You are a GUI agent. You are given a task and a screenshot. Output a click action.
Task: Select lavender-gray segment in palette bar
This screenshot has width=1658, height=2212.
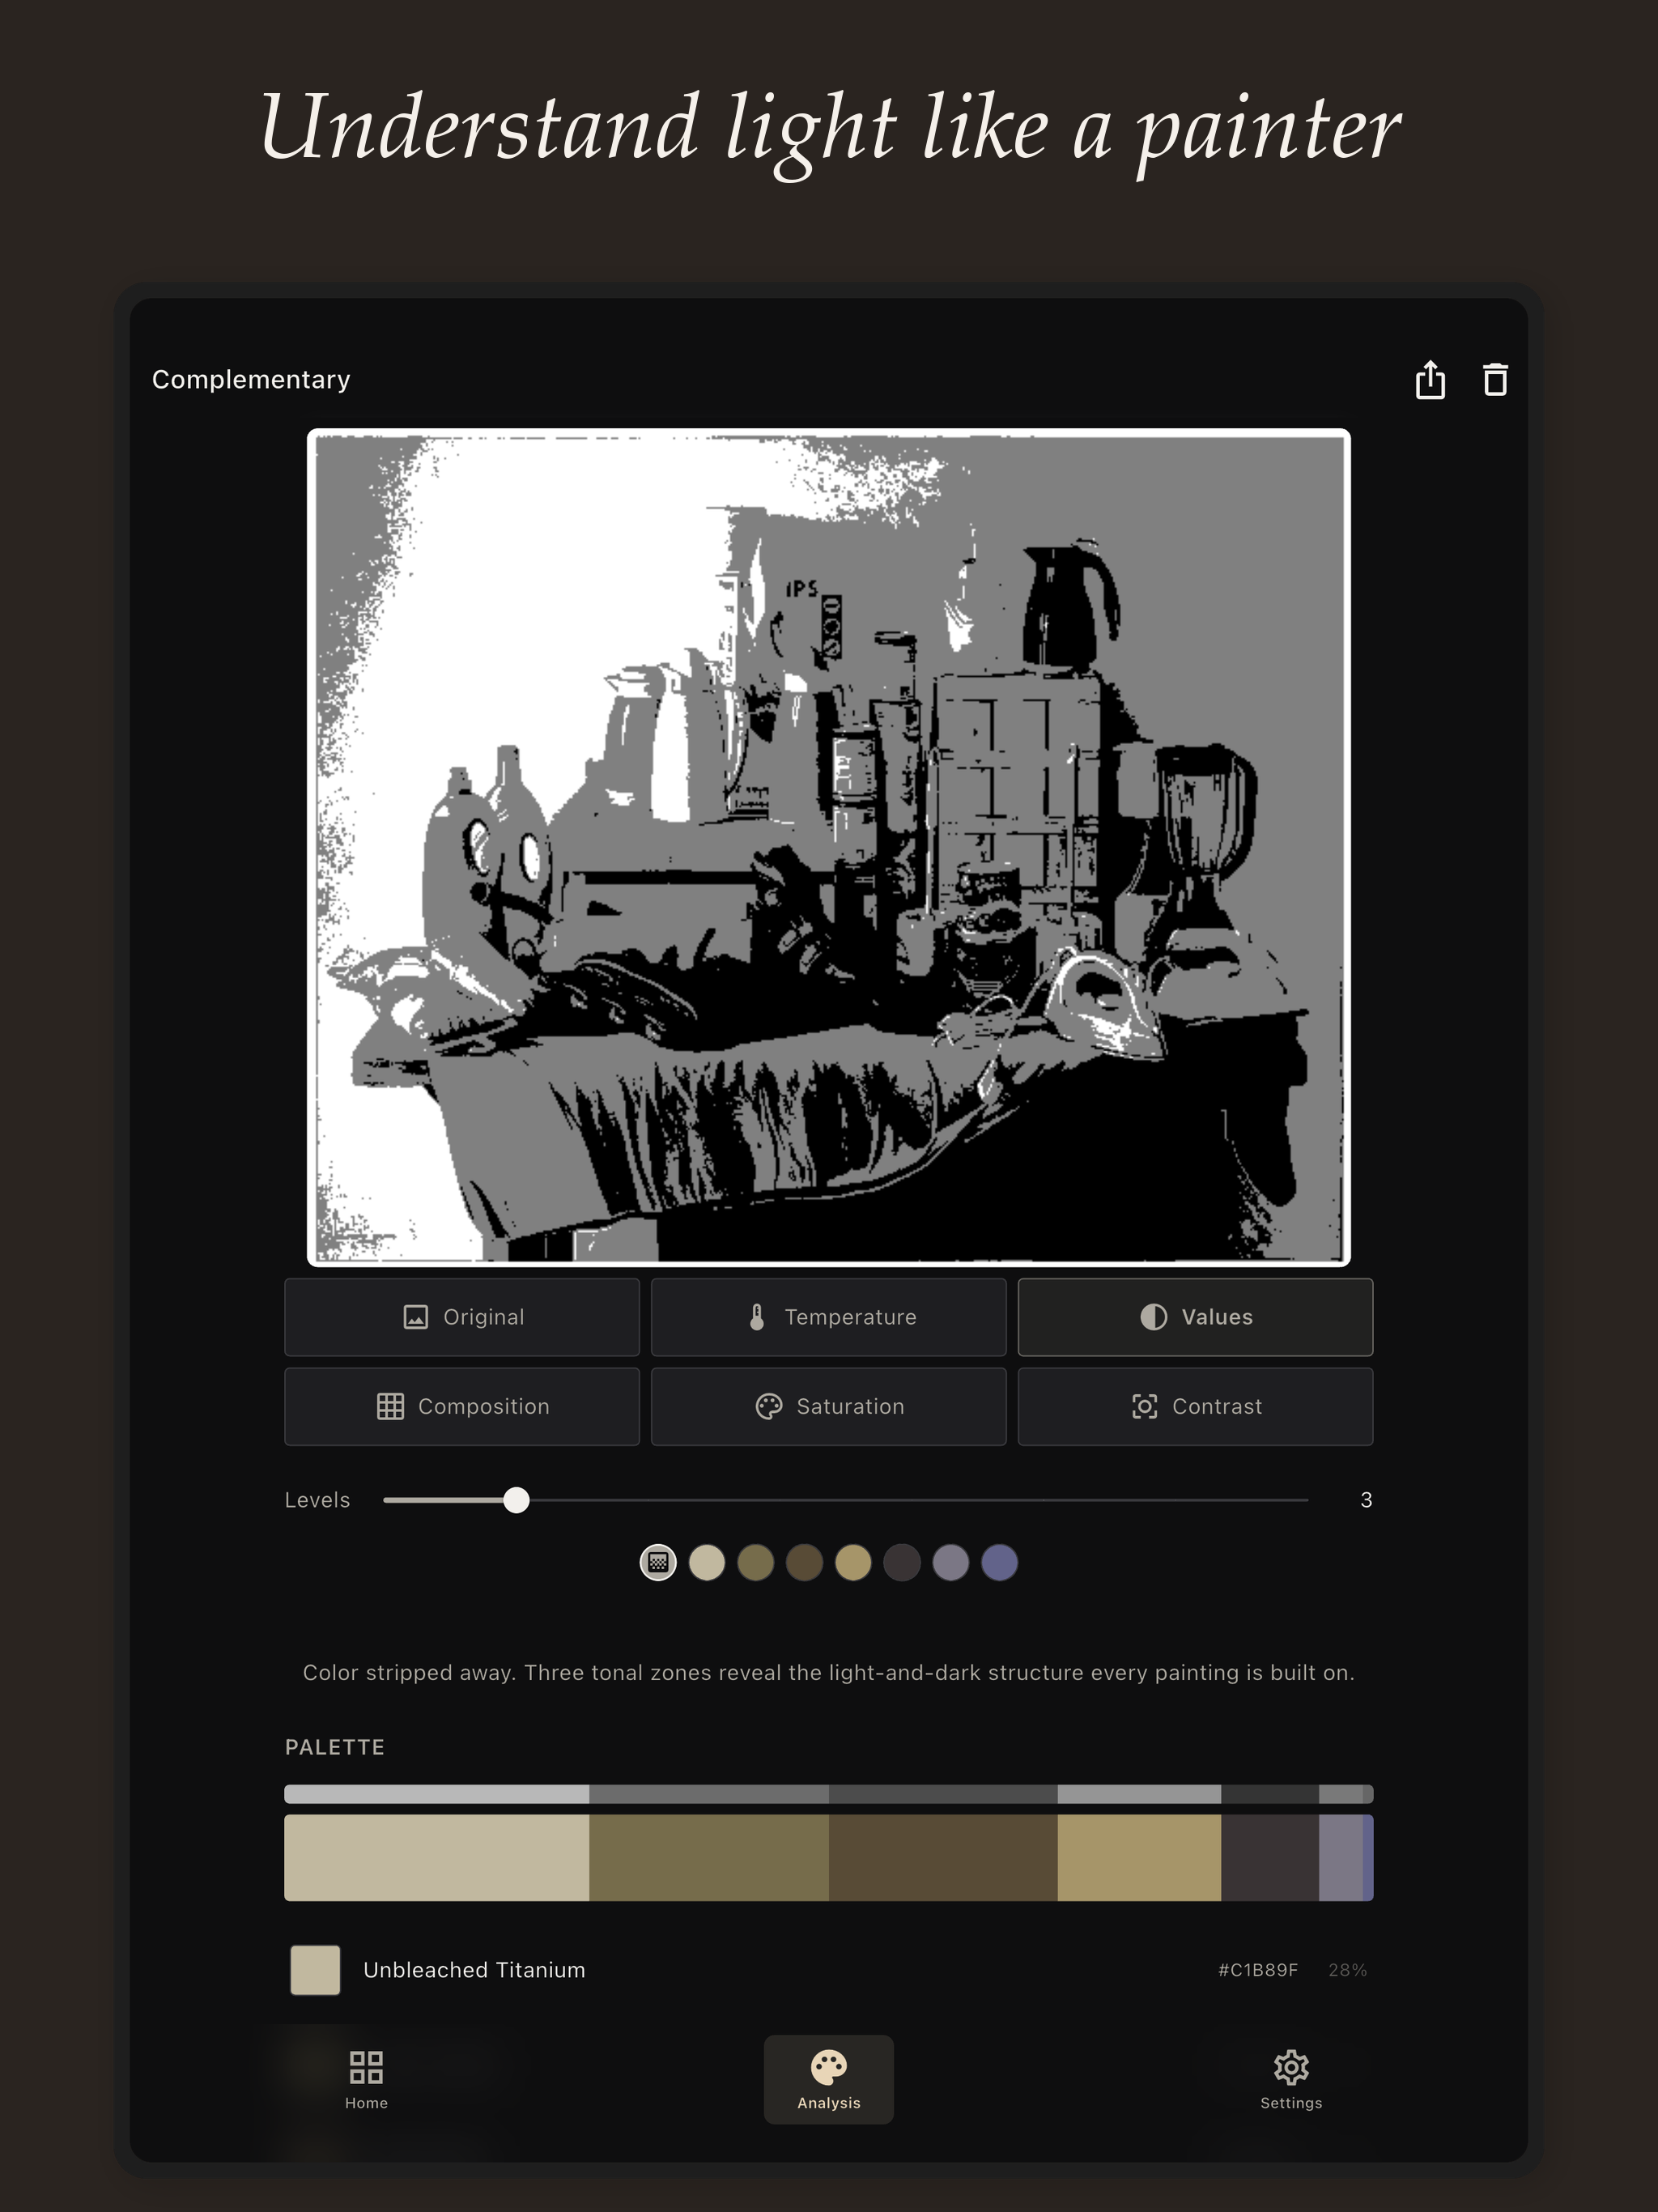[1341, 1858]
